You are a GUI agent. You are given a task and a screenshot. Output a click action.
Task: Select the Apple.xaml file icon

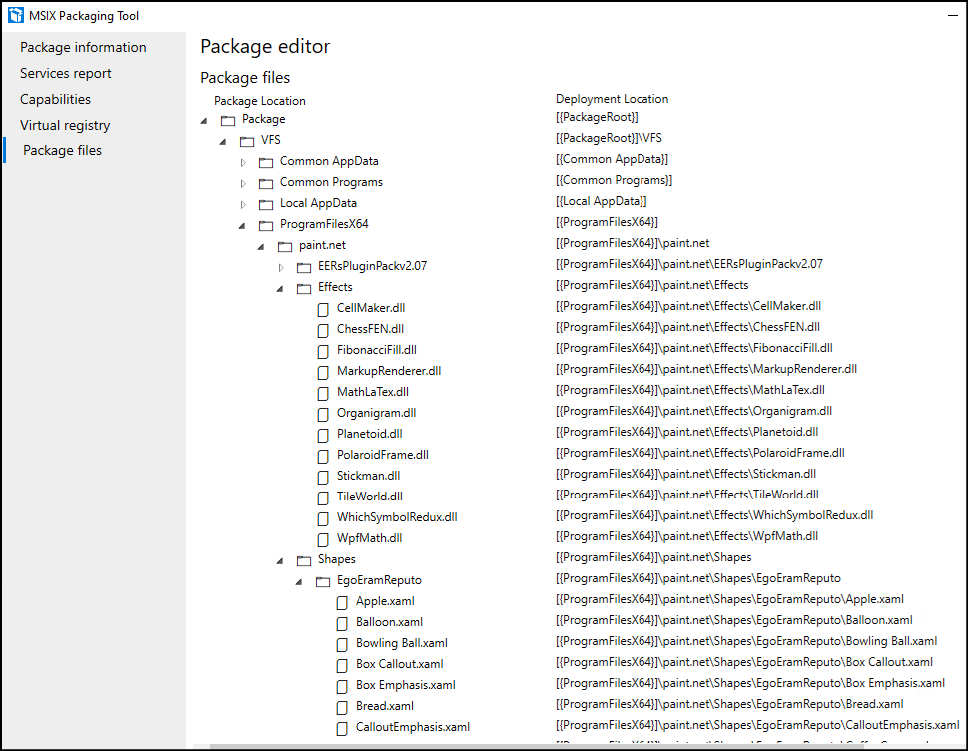(x=342, y=602)
